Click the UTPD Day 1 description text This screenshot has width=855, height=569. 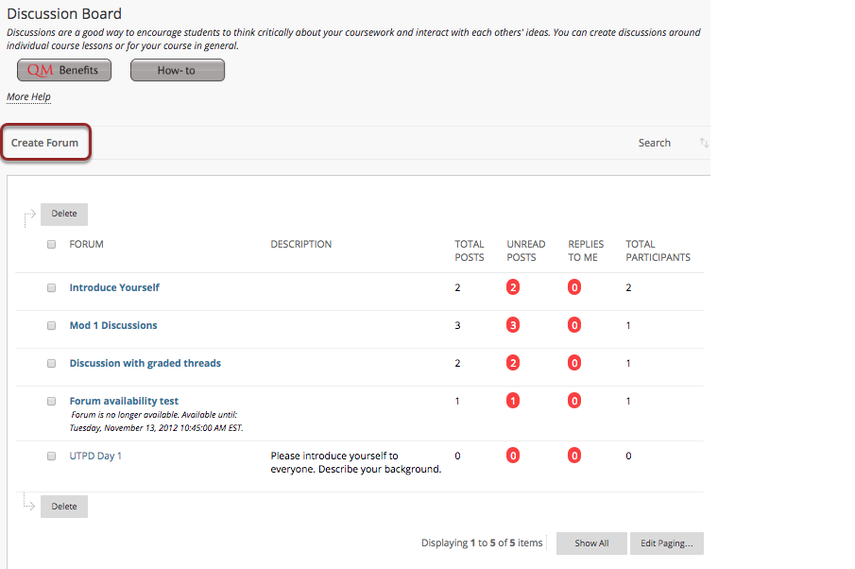coord(356,463)
